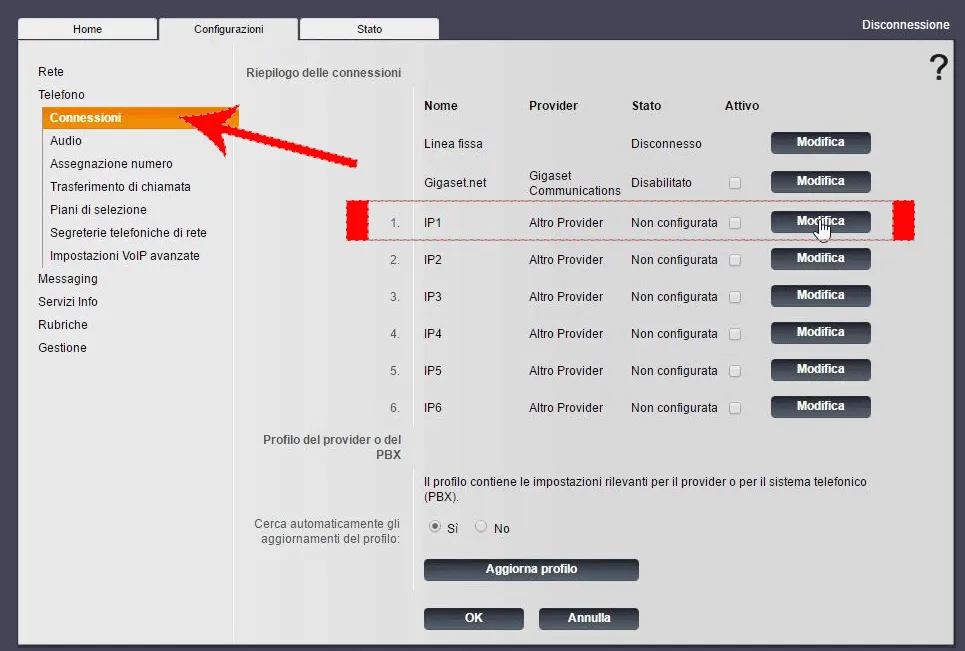Click the help question mark icon

[938, 68]
